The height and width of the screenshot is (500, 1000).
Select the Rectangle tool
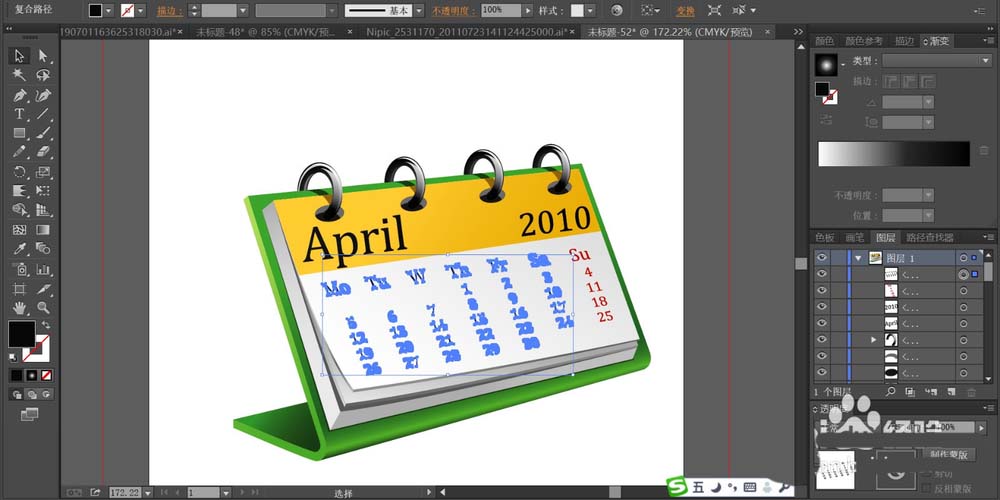[x=19, y=133]
